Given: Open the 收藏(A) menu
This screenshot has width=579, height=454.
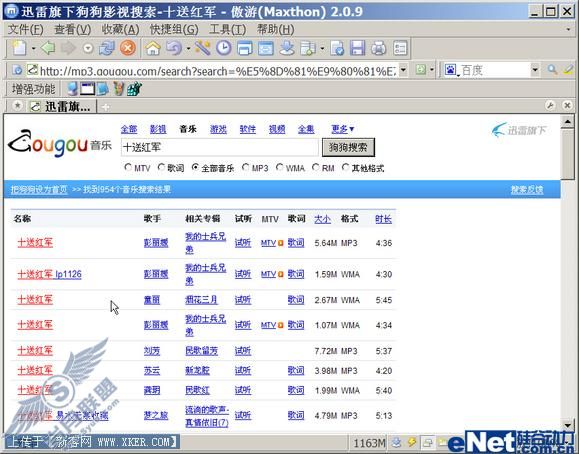Looking at the screenshot, I should point(120,29).
